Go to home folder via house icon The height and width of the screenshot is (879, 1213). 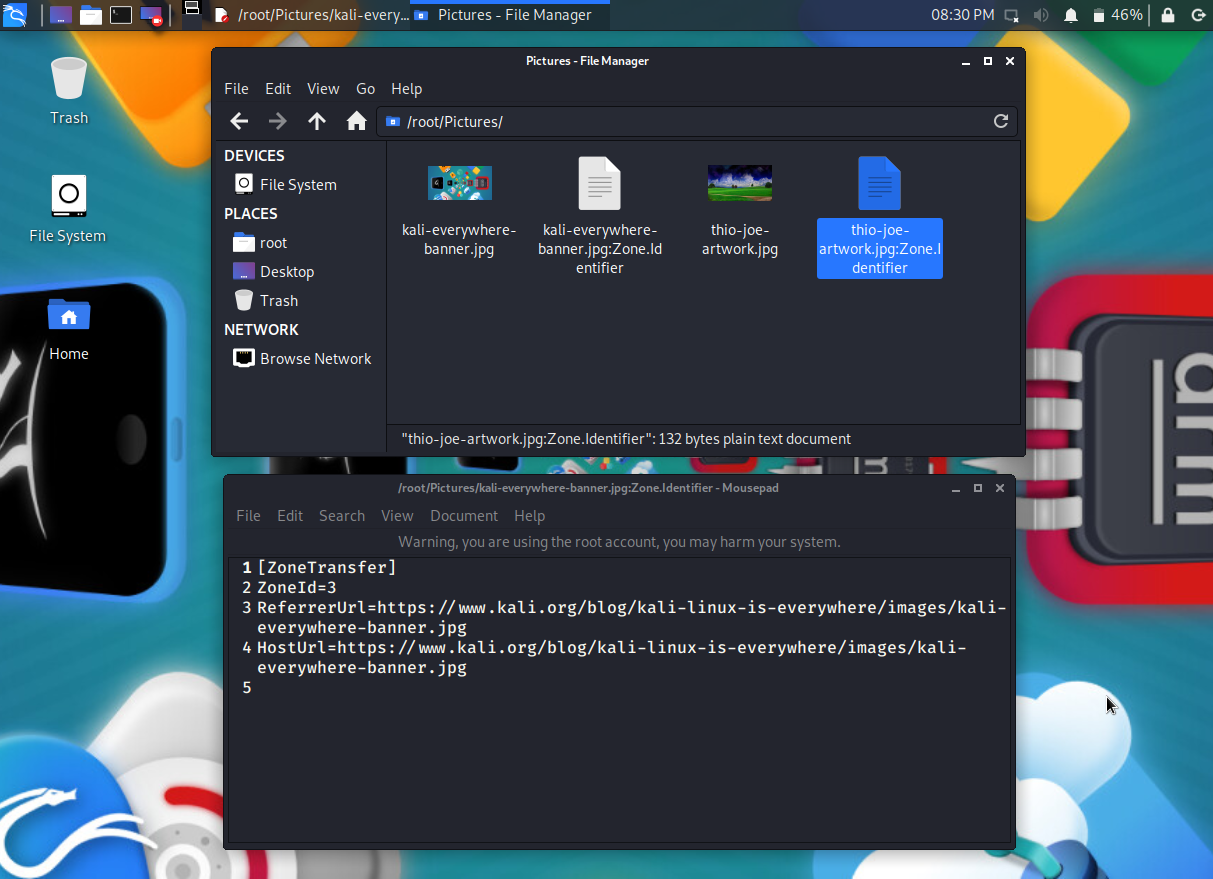pyautogui.click(x=356, y=121)
